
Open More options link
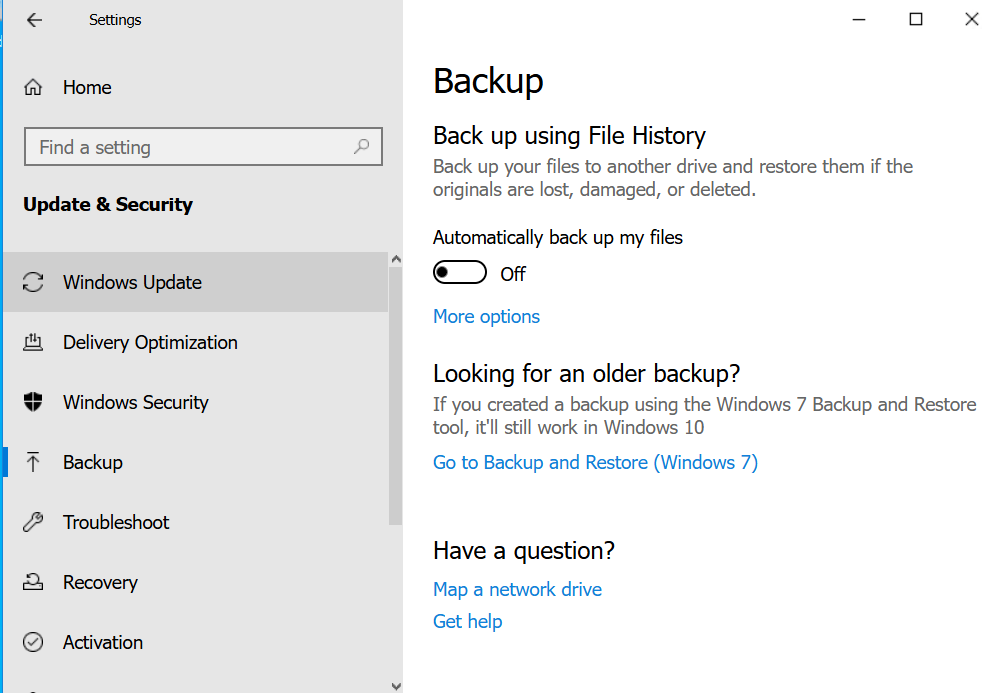coord(486,317)
